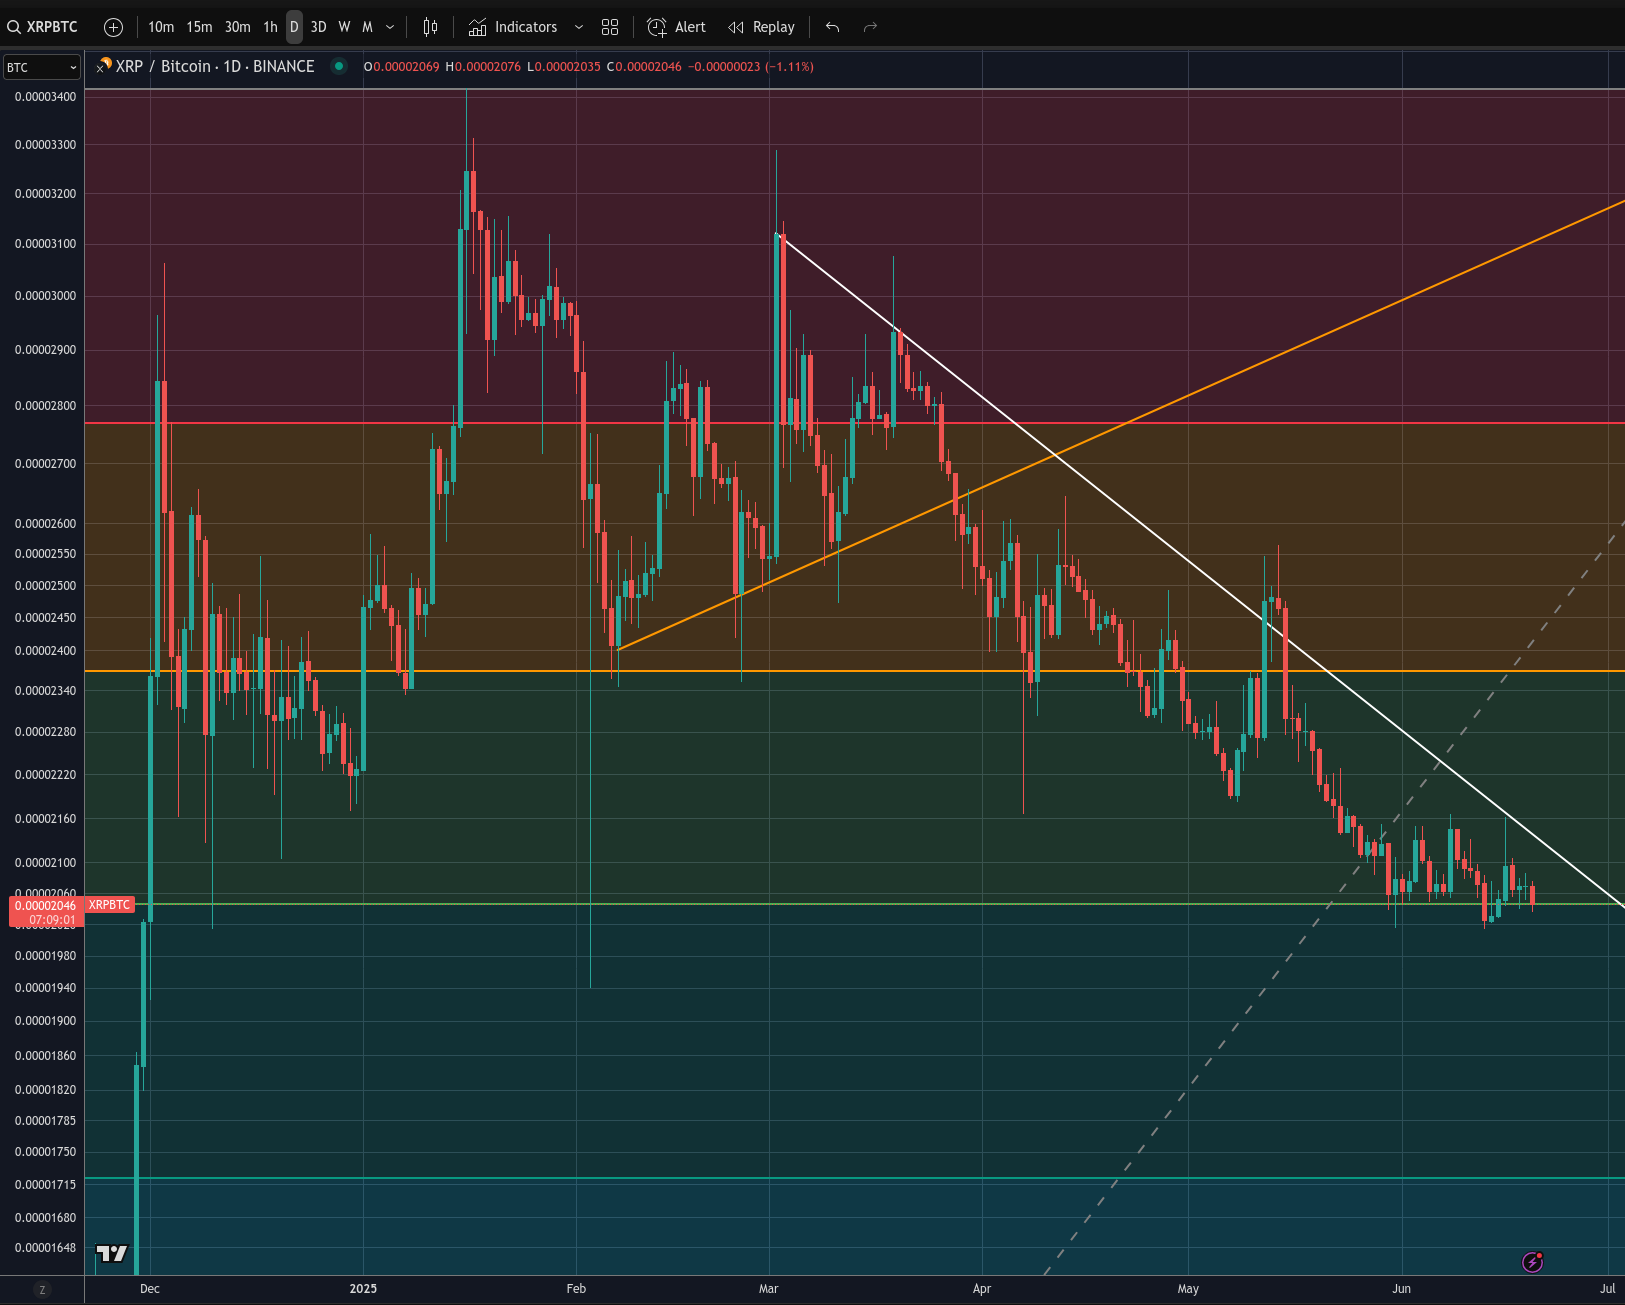The height and width of the screenshot is (1305, 1625).
Task: Open the indicator templates grid icon
Action: click(610, 27)
